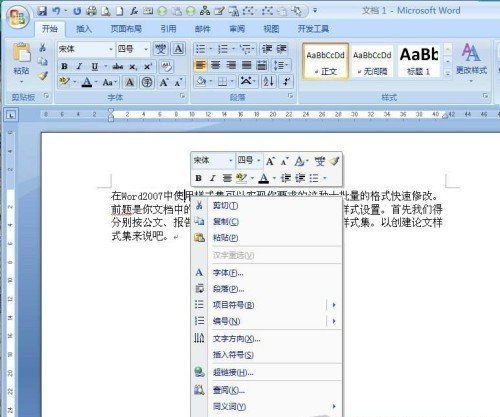Click the Office Button orb
Image resolution: width=500 pixels, height=417 pixels.
(x=17, y=17)
